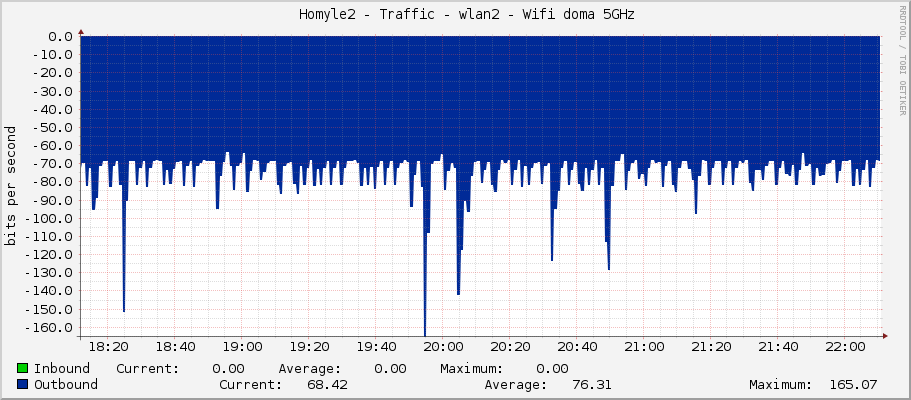Select the Outbound legend label
This screenshot has height=400, width=911.
coord(66,385)
